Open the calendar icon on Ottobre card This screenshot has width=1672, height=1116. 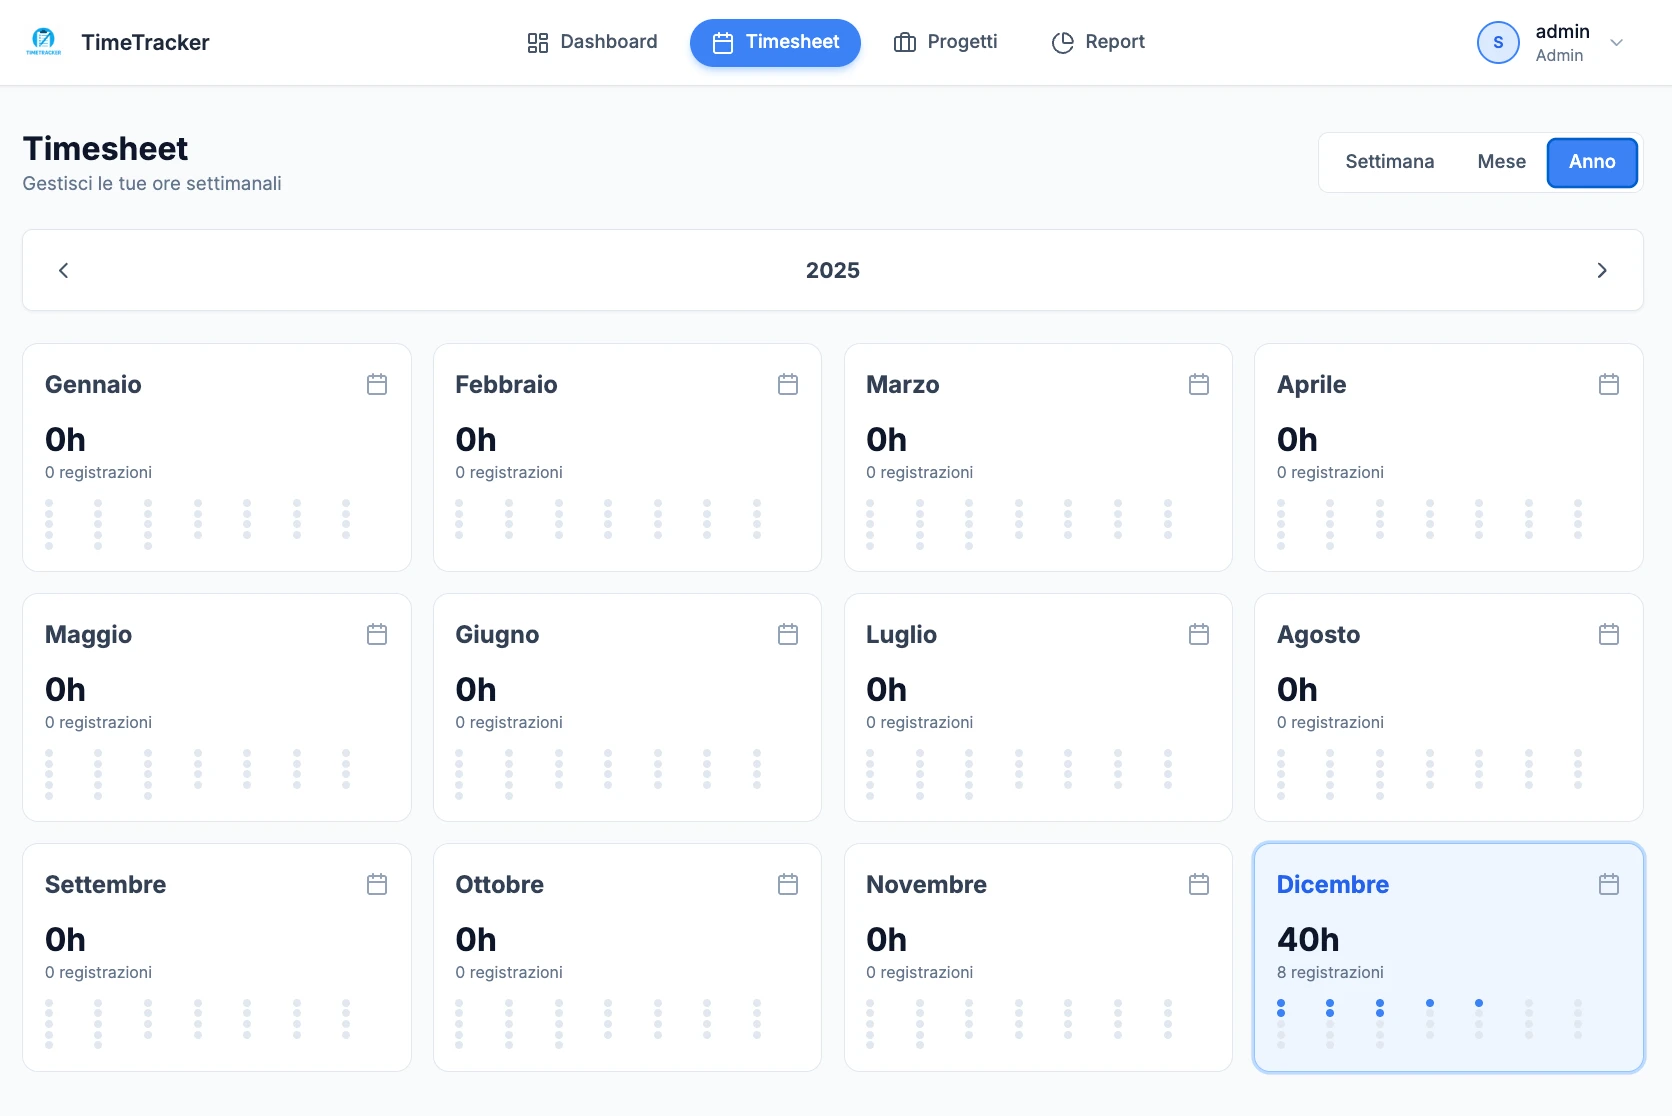pyautogui.click(x=788, y=884)
